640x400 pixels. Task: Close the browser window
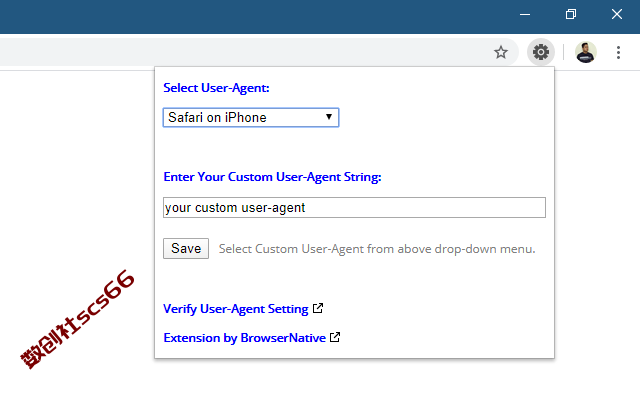pyautogui.click(x=617, y=15)
